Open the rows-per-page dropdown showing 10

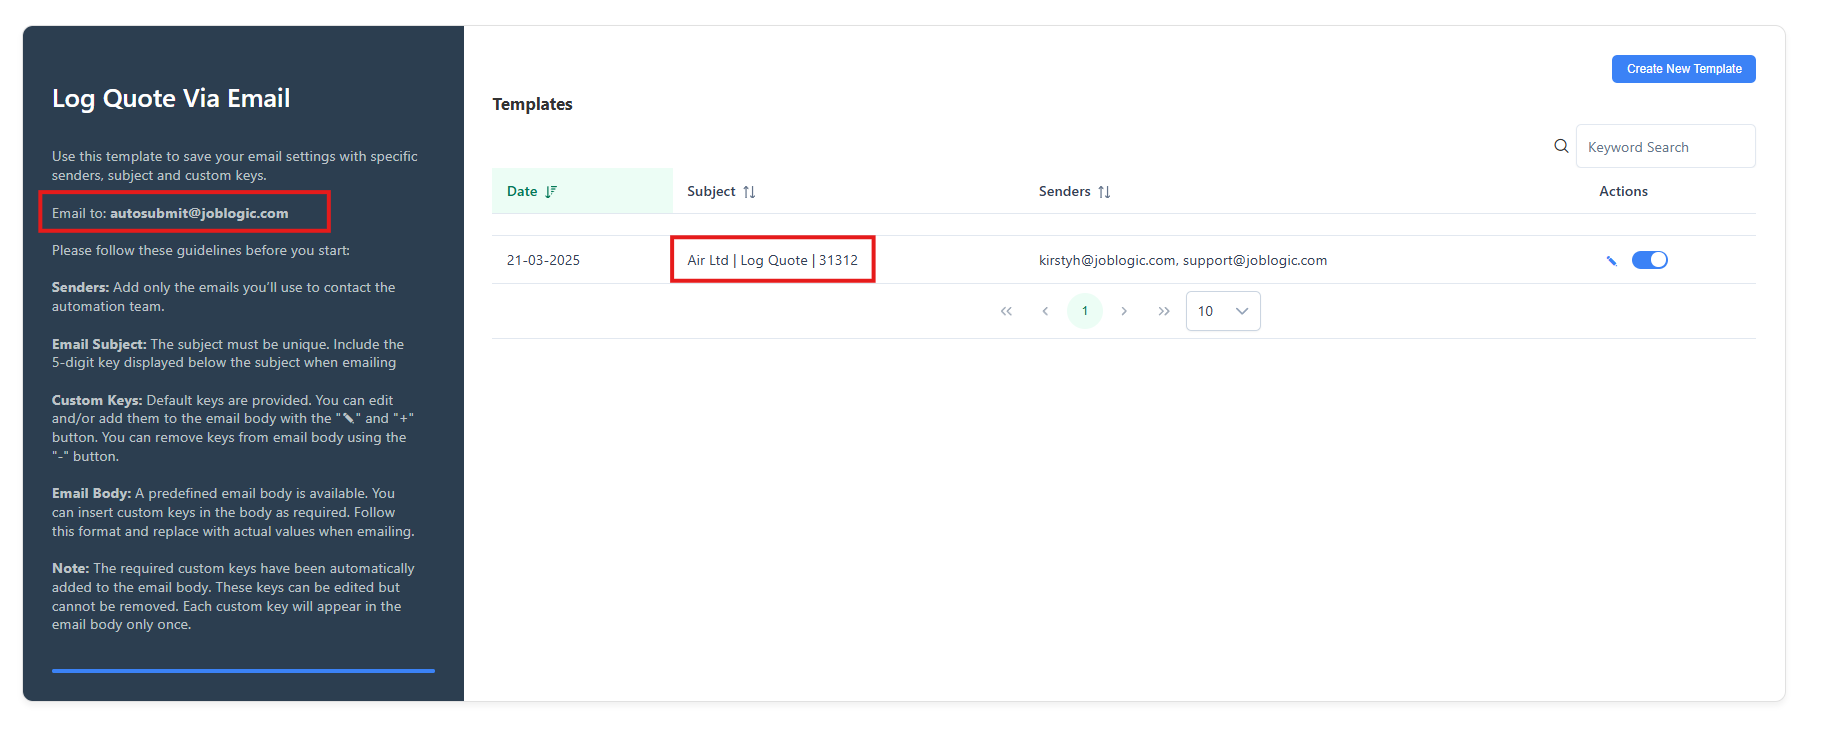(1223, 311)
